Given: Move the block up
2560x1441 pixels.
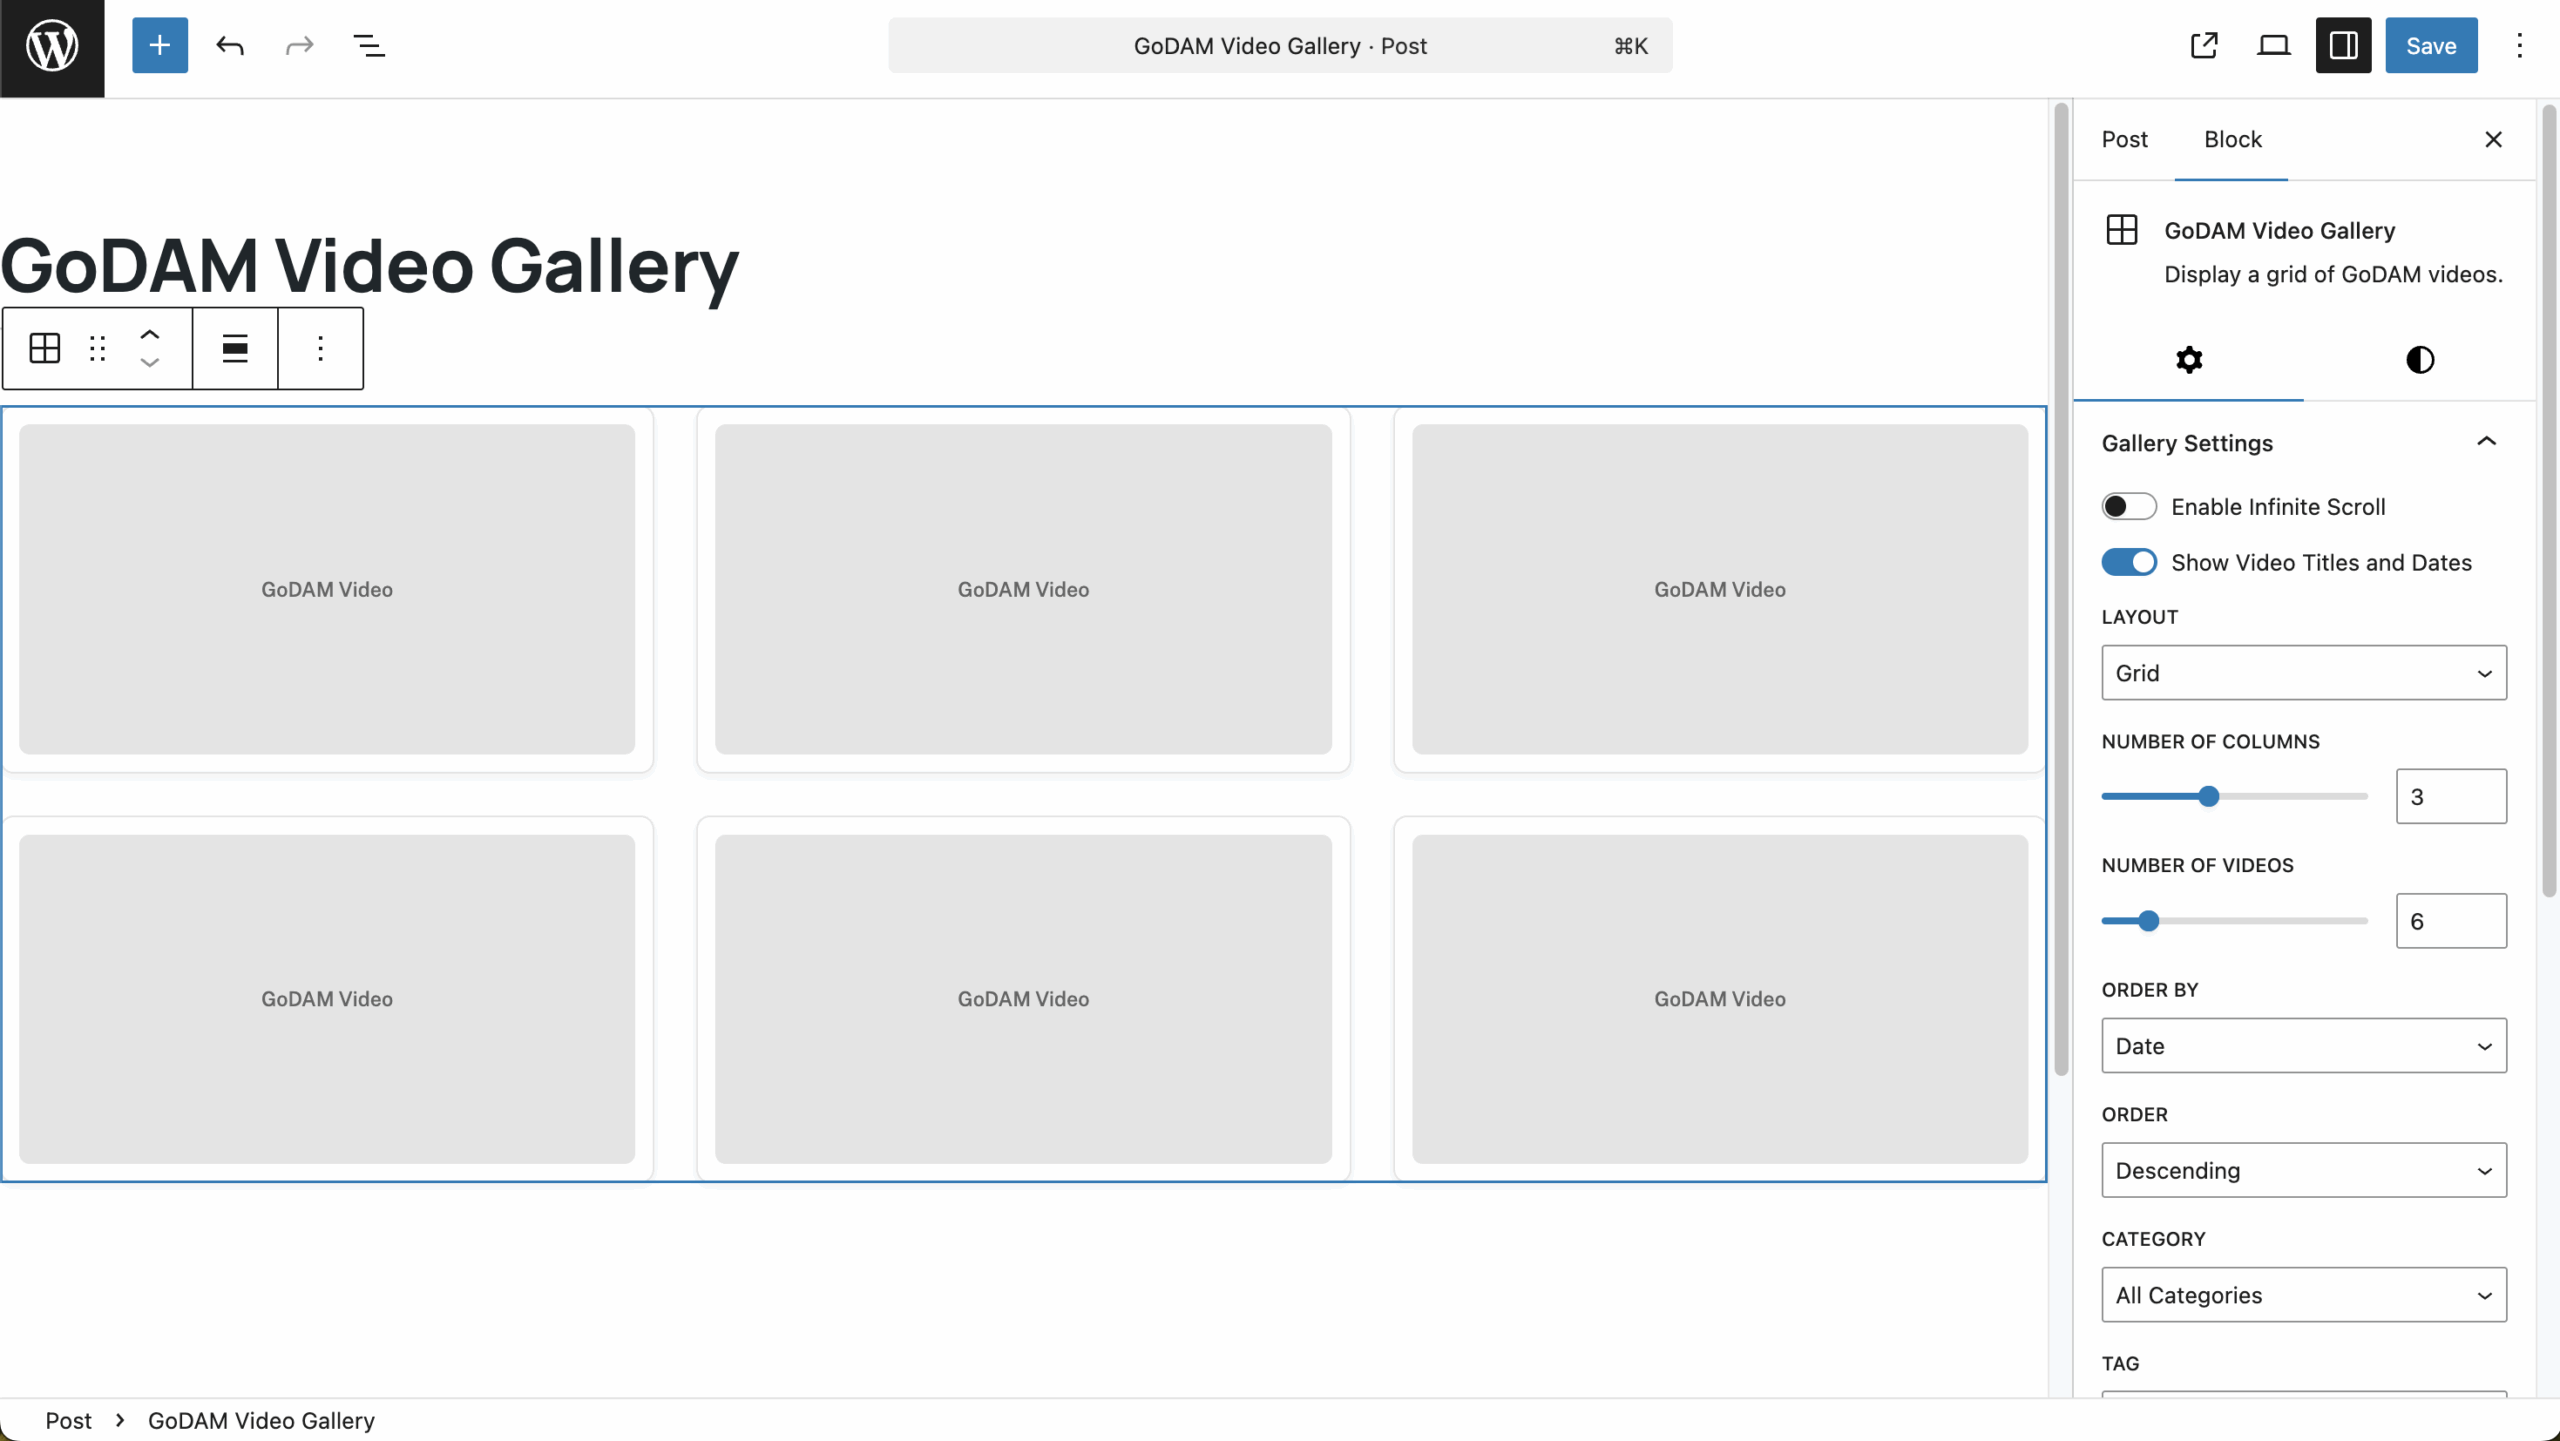Looking at the screenshot, I should [x=149, y=335].
